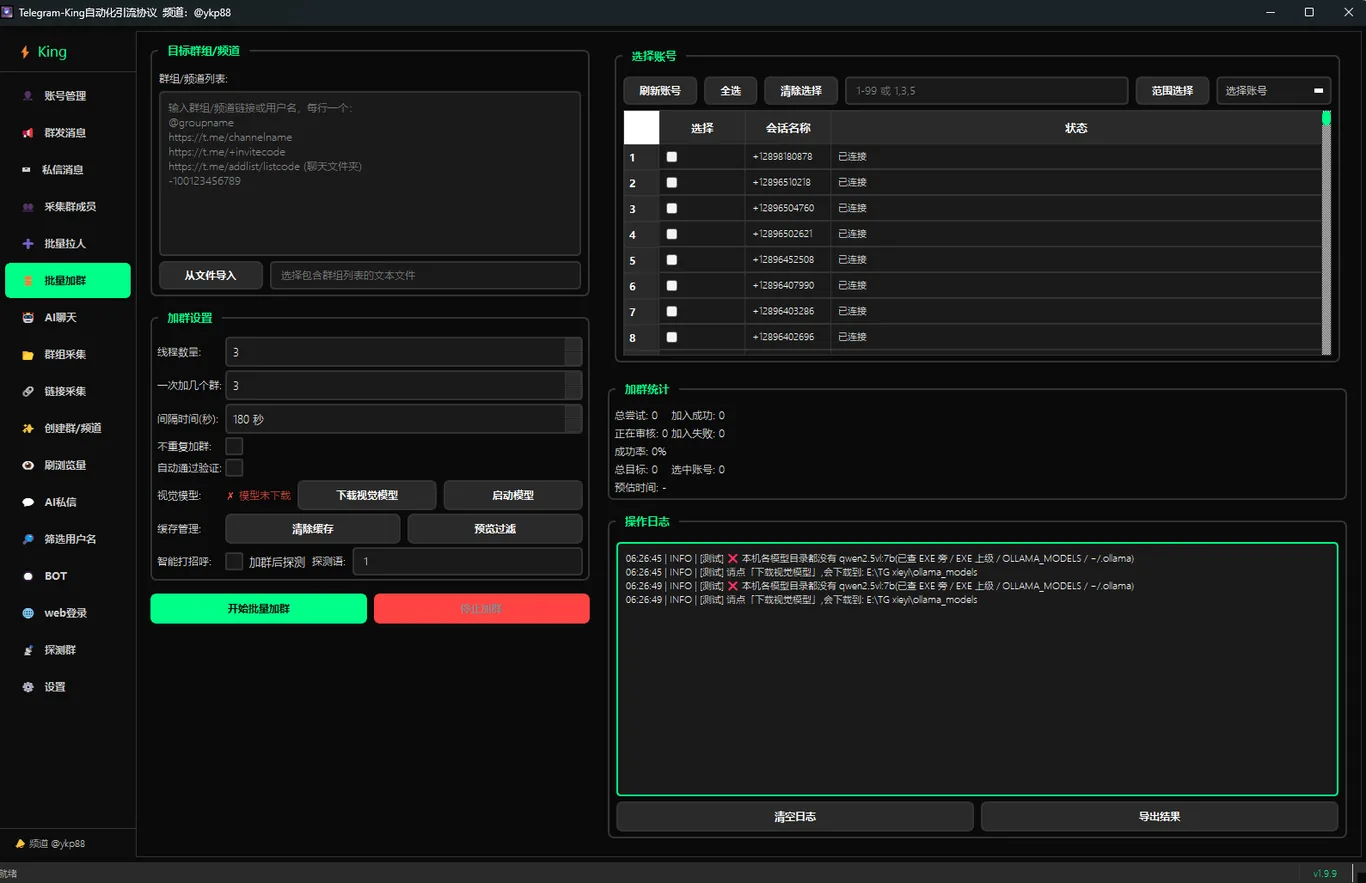
Task: Click the 账号管理 sidebar icon
Action: point(28,96)
